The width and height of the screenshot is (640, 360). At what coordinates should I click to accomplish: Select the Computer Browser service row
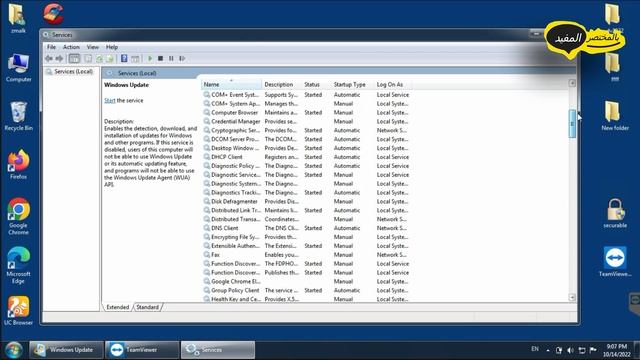point(306,113)
